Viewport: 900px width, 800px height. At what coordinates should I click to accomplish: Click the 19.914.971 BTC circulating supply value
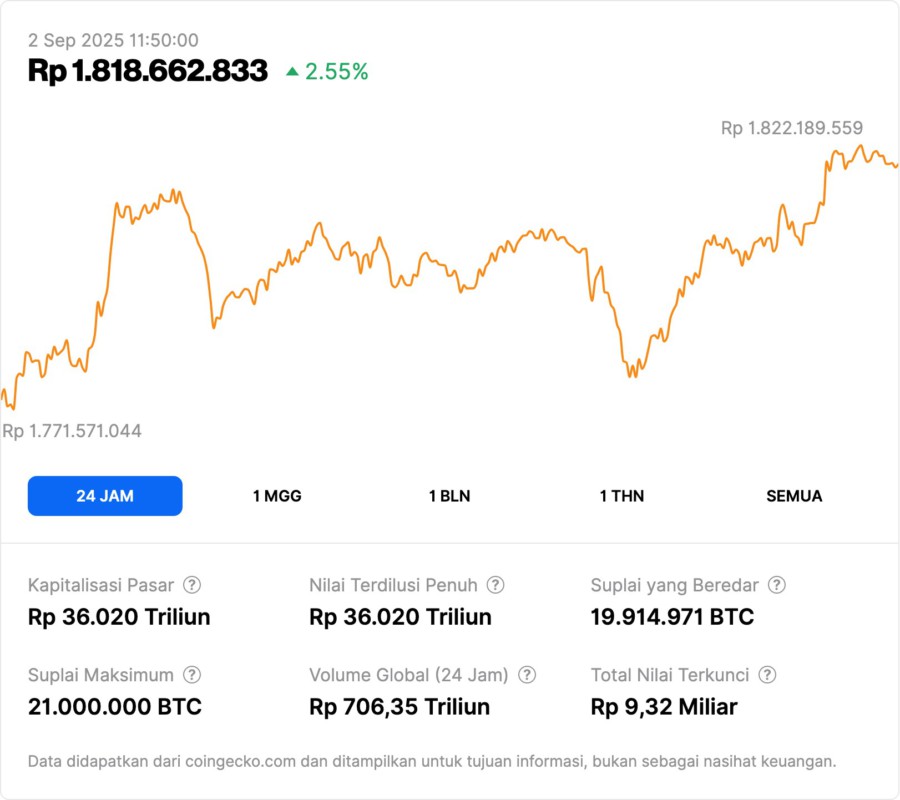(x=672, y=617)
